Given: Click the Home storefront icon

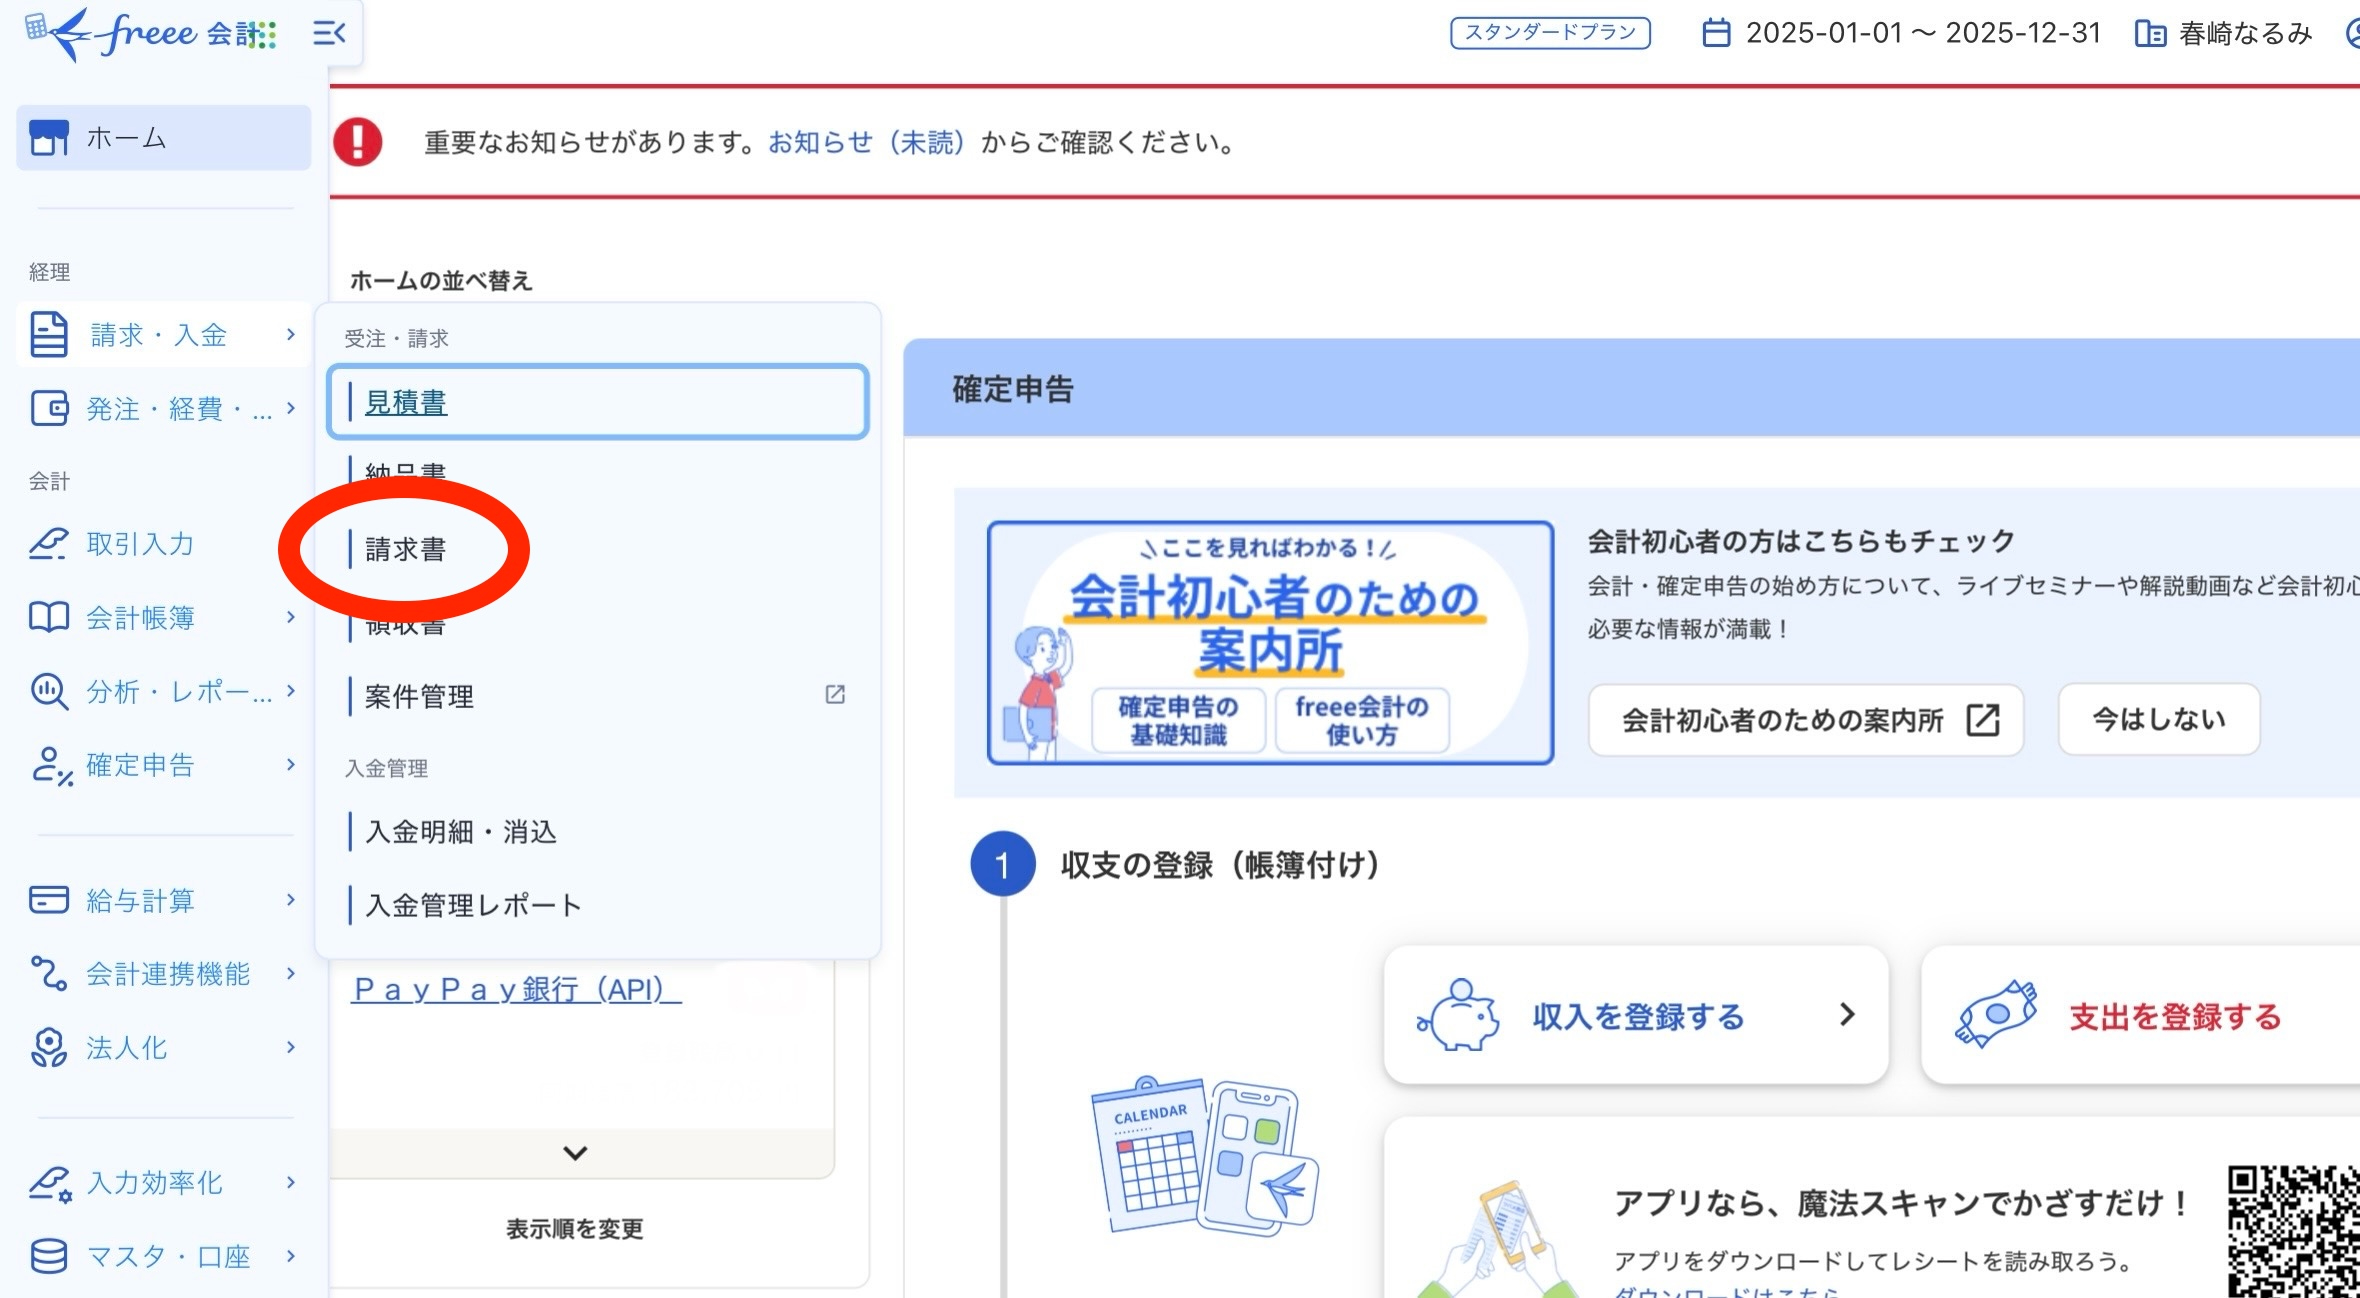Looking at the screenshot, I should (49, 138).
